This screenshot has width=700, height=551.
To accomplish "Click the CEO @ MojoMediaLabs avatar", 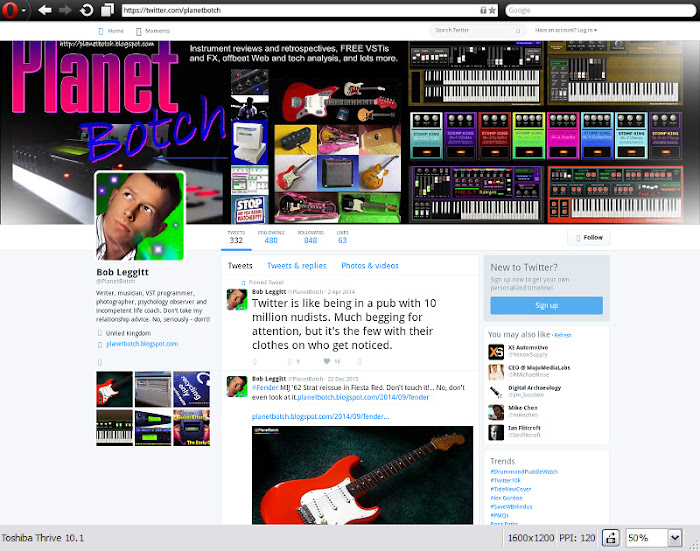I will [496, 372].
